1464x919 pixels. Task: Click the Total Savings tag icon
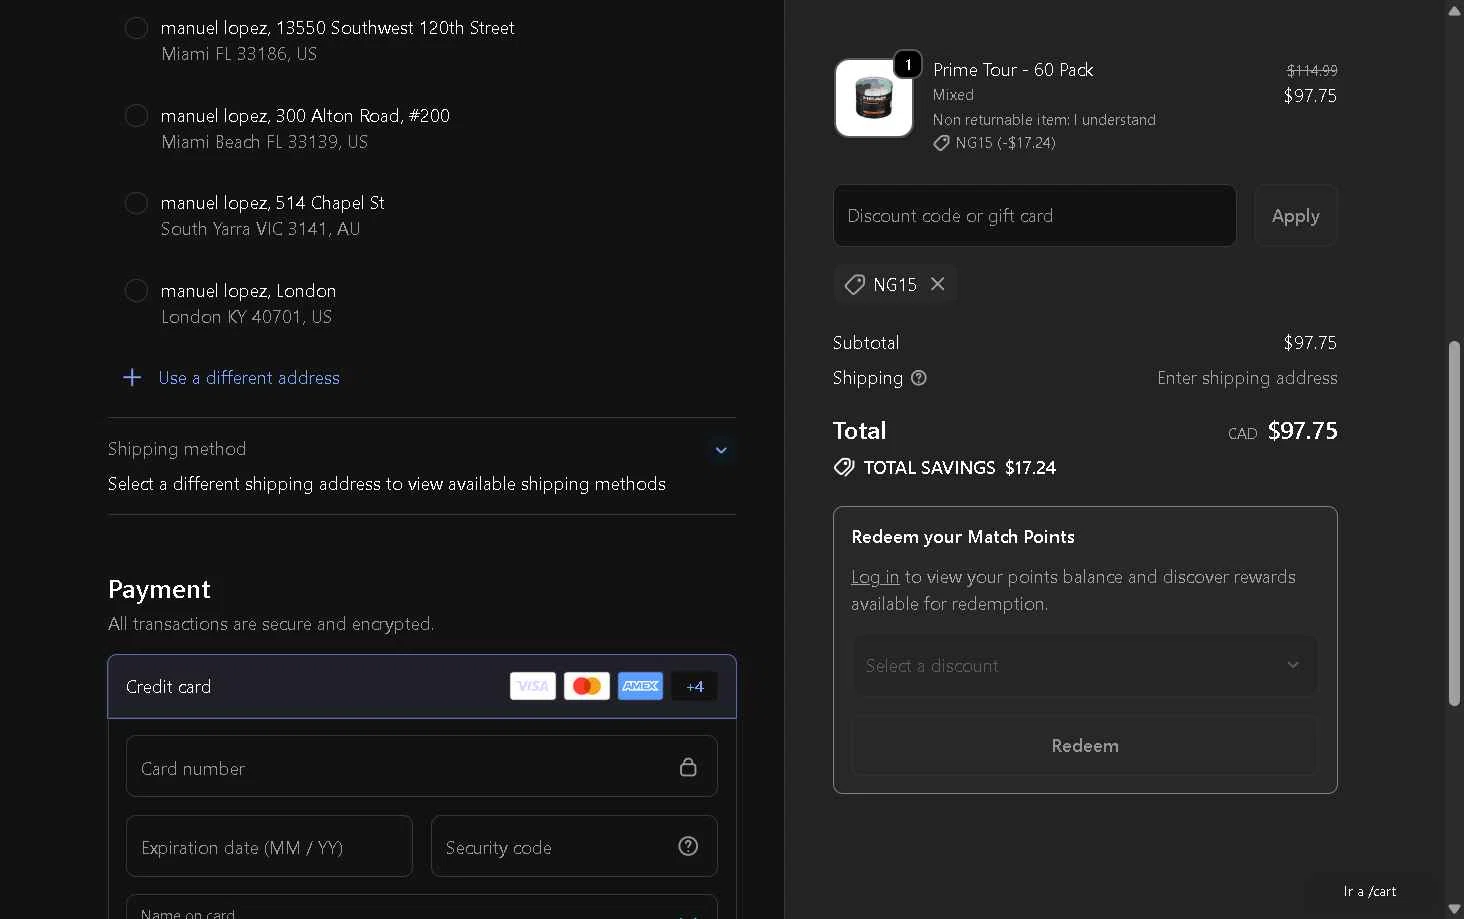(844, 467)
